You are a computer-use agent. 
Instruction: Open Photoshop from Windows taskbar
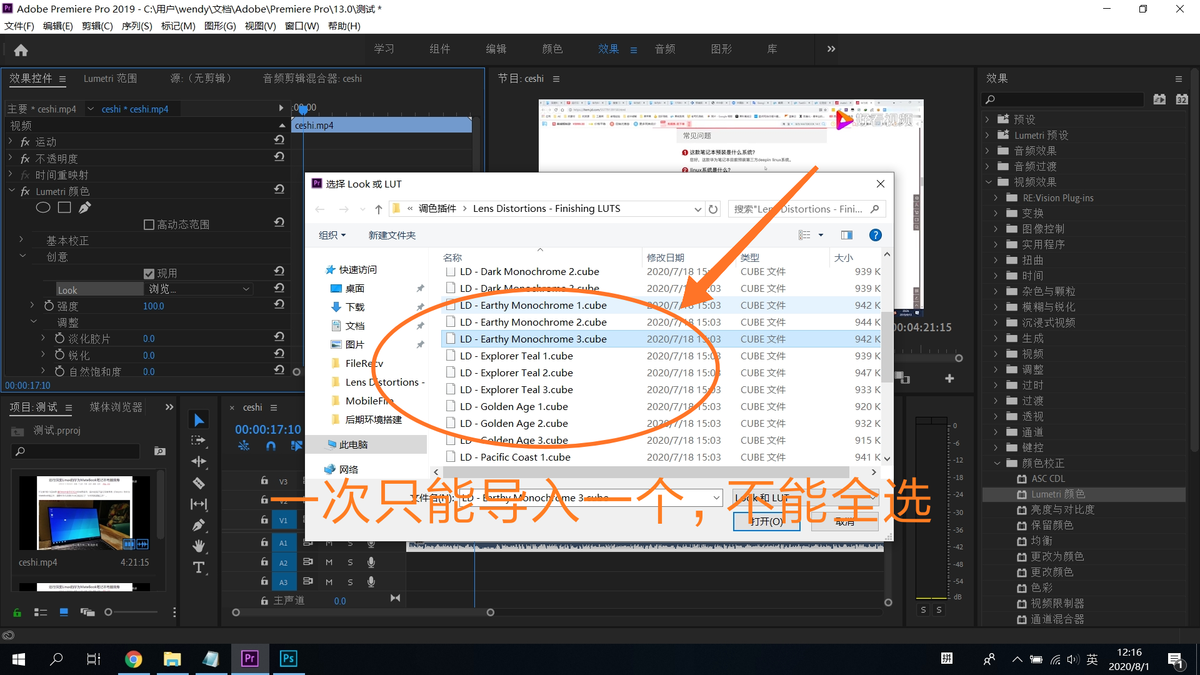pos(288,659)
